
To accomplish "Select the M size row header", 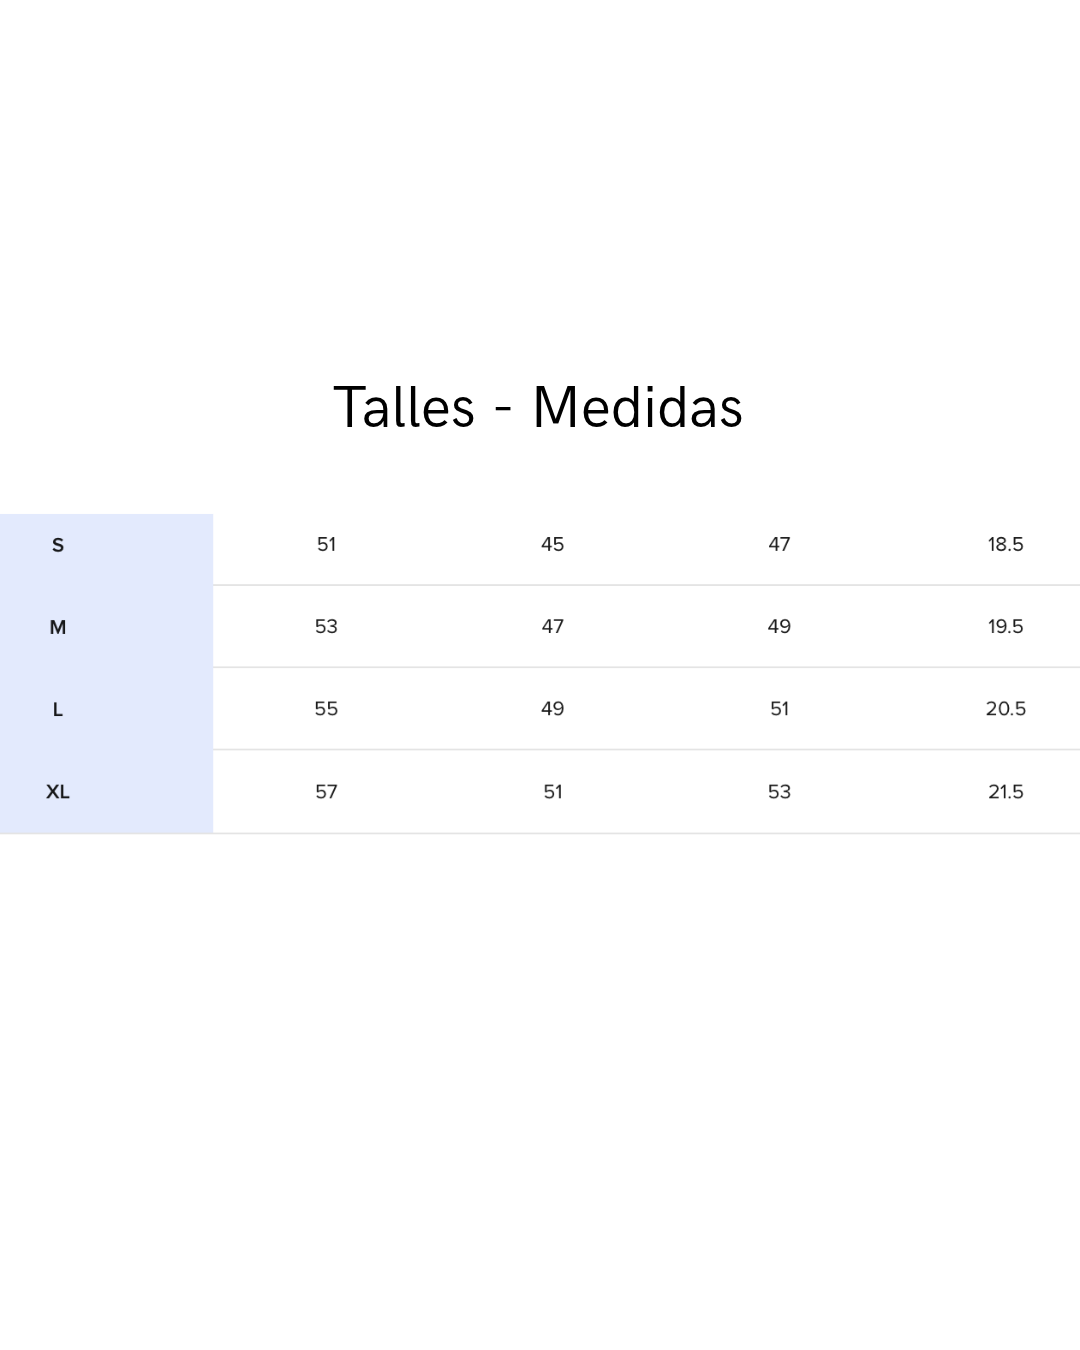I will tap(58, 627).
